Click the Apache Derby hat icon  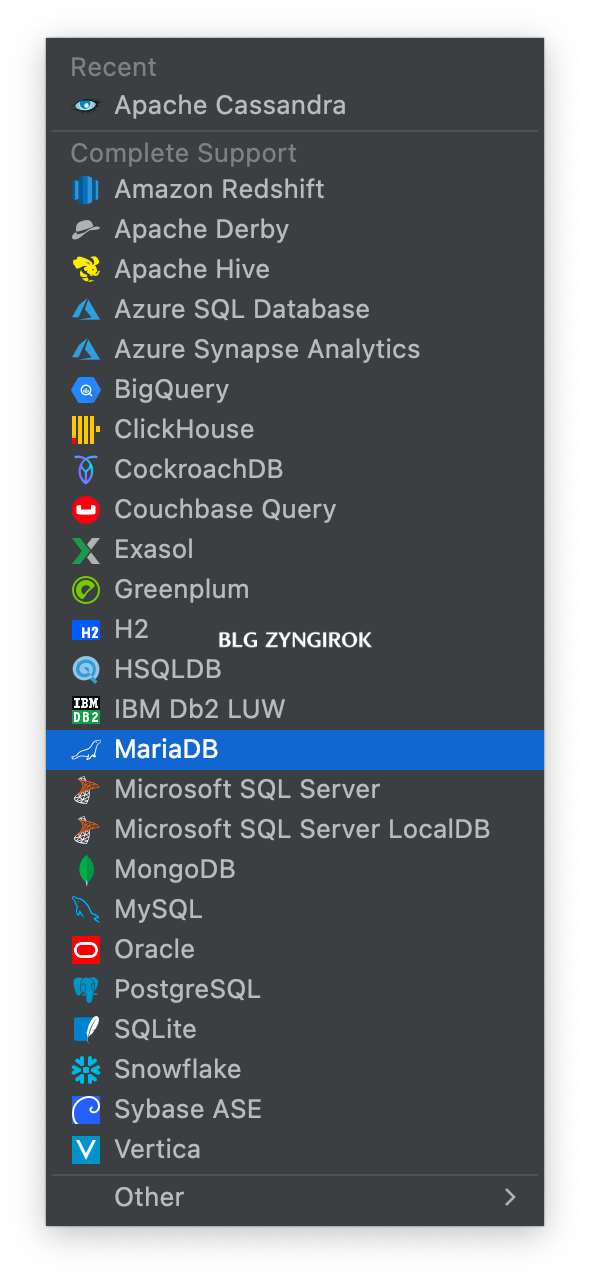point(86,229)
